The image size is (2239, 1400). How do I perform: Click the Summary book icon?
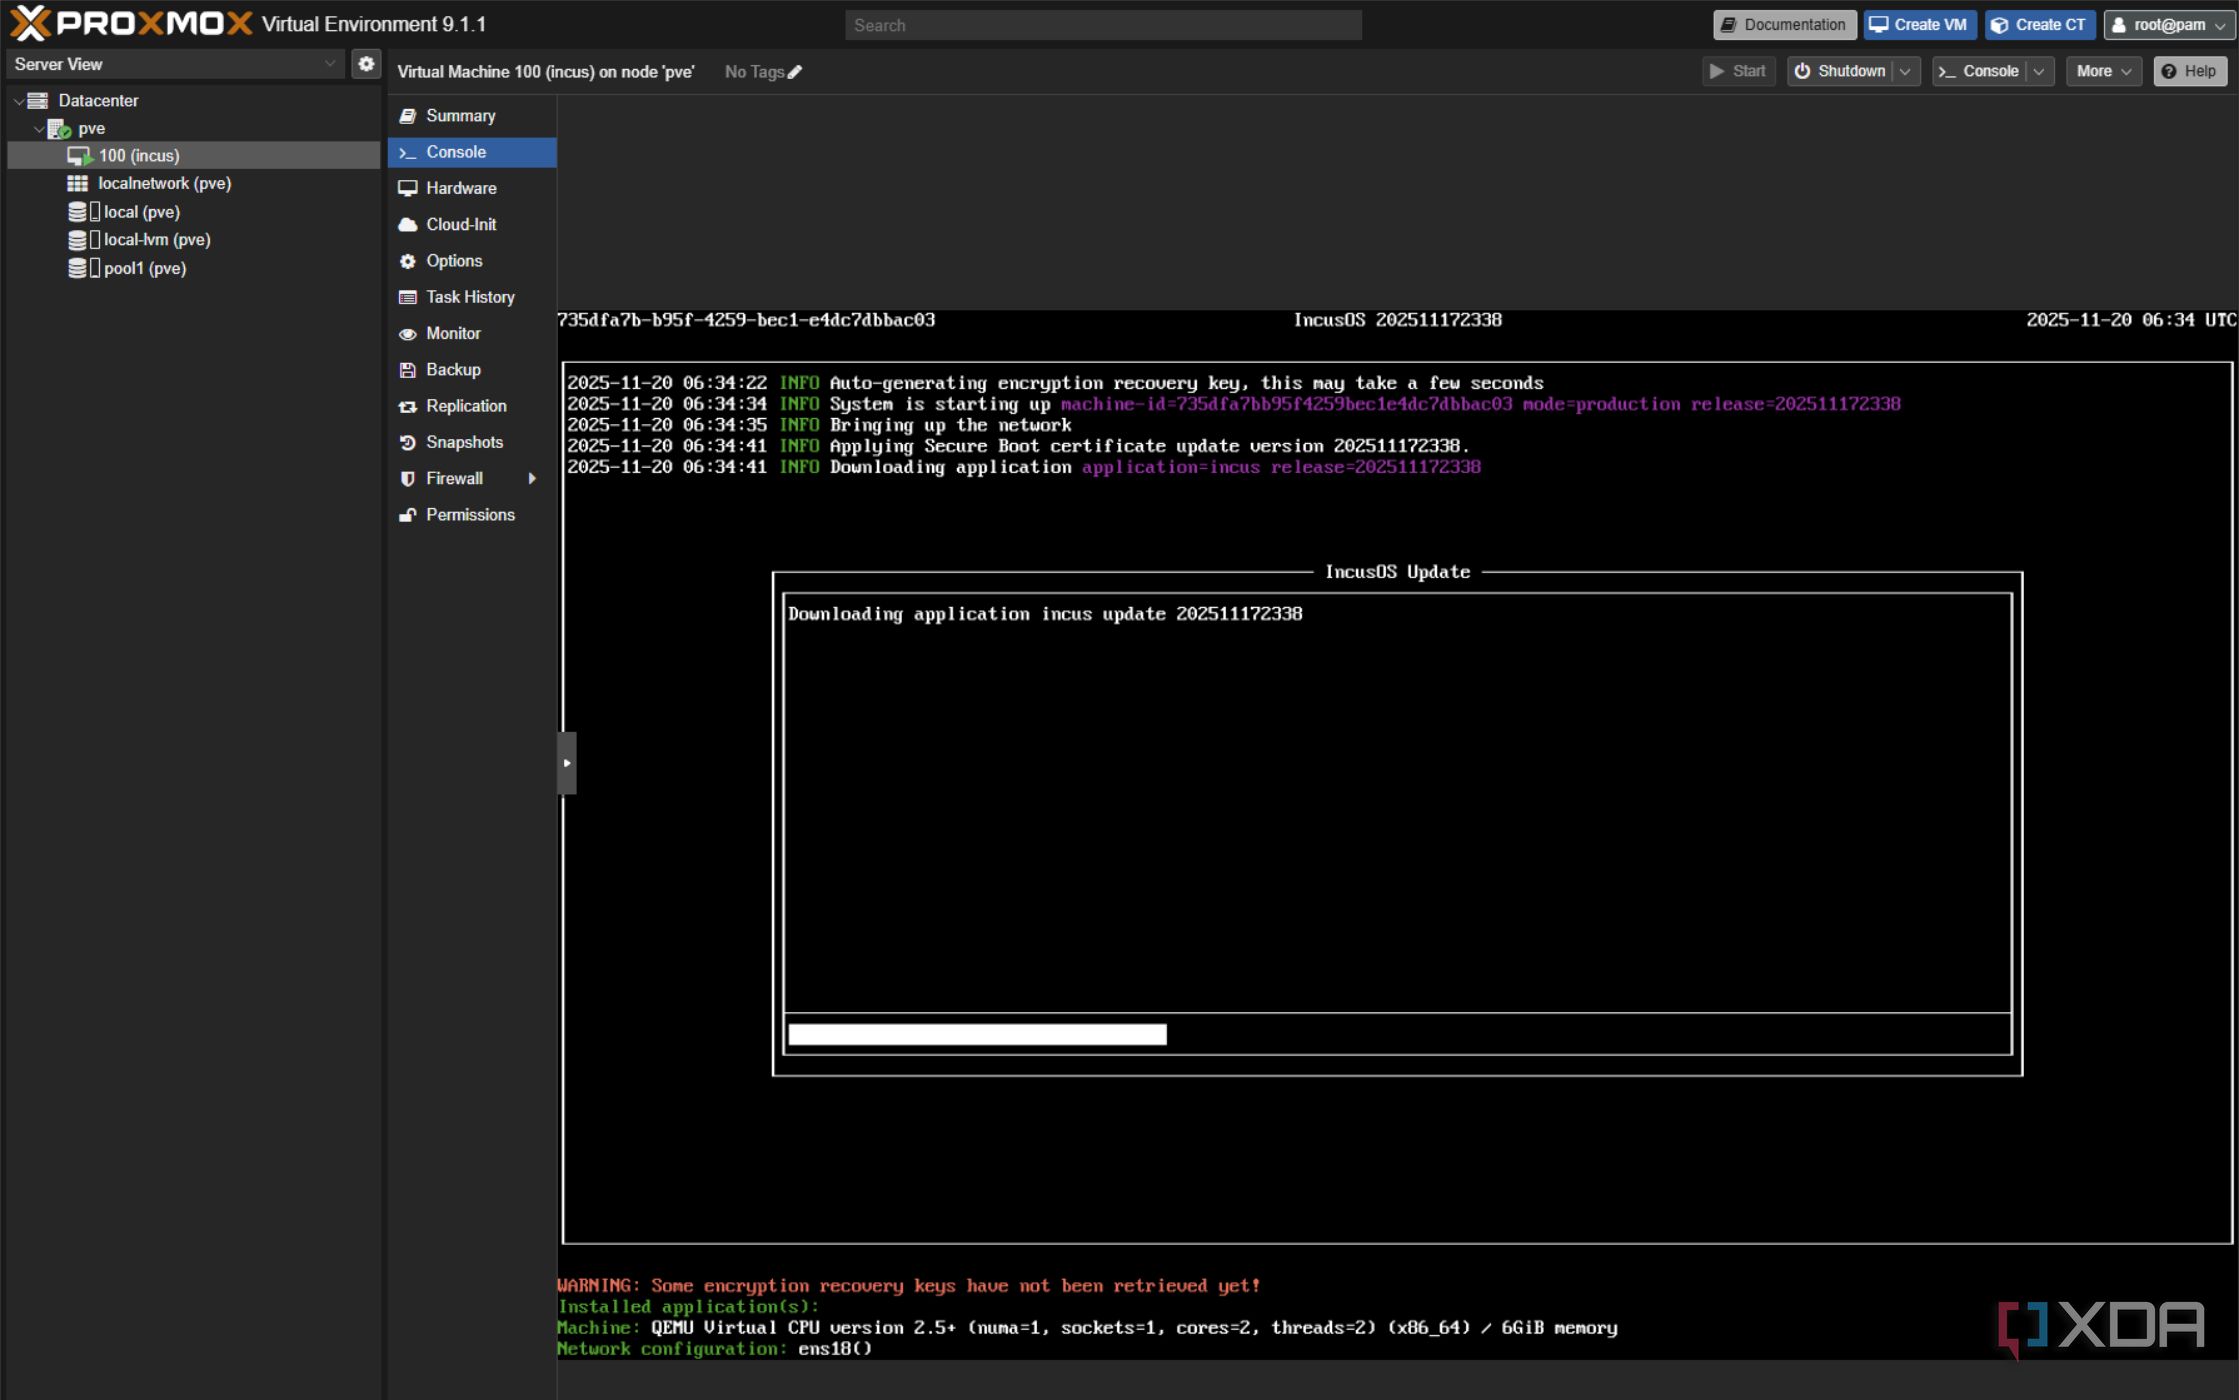[407, 116]
